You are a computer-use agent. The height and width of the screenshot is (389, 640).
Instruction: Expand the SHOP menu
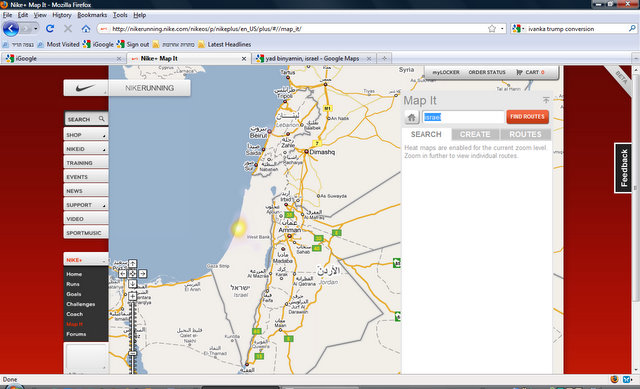coord(86,135)
